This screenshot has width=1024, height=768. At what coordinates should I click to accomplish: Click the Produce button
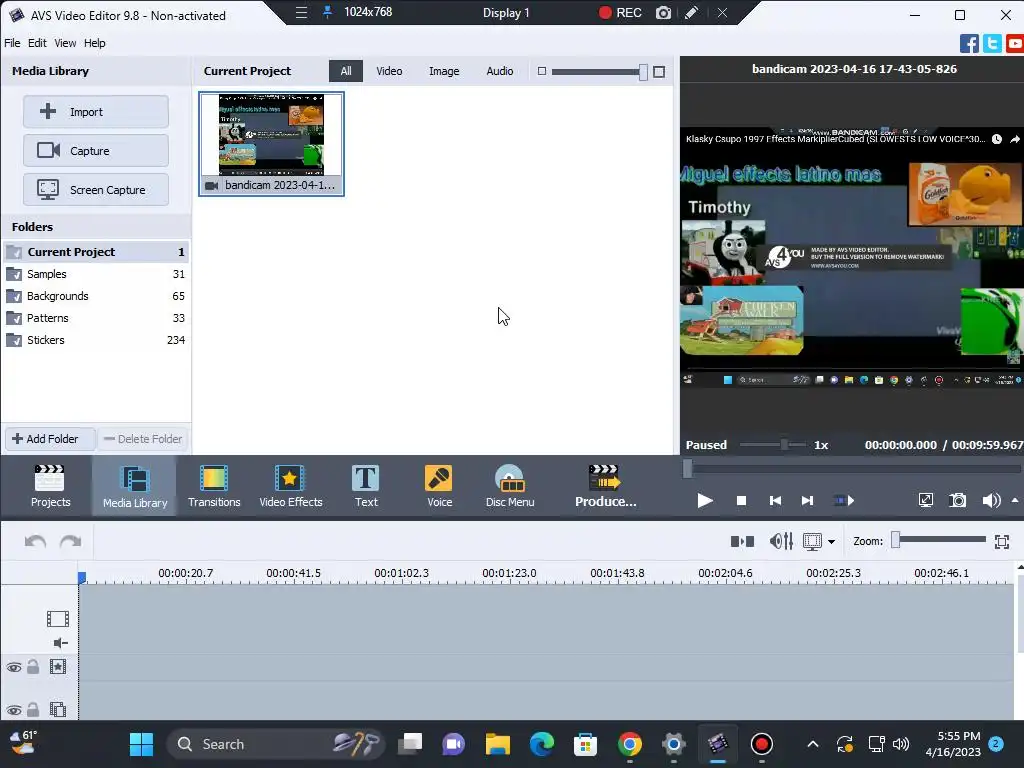pyautogui.click(x=605, y=486)
